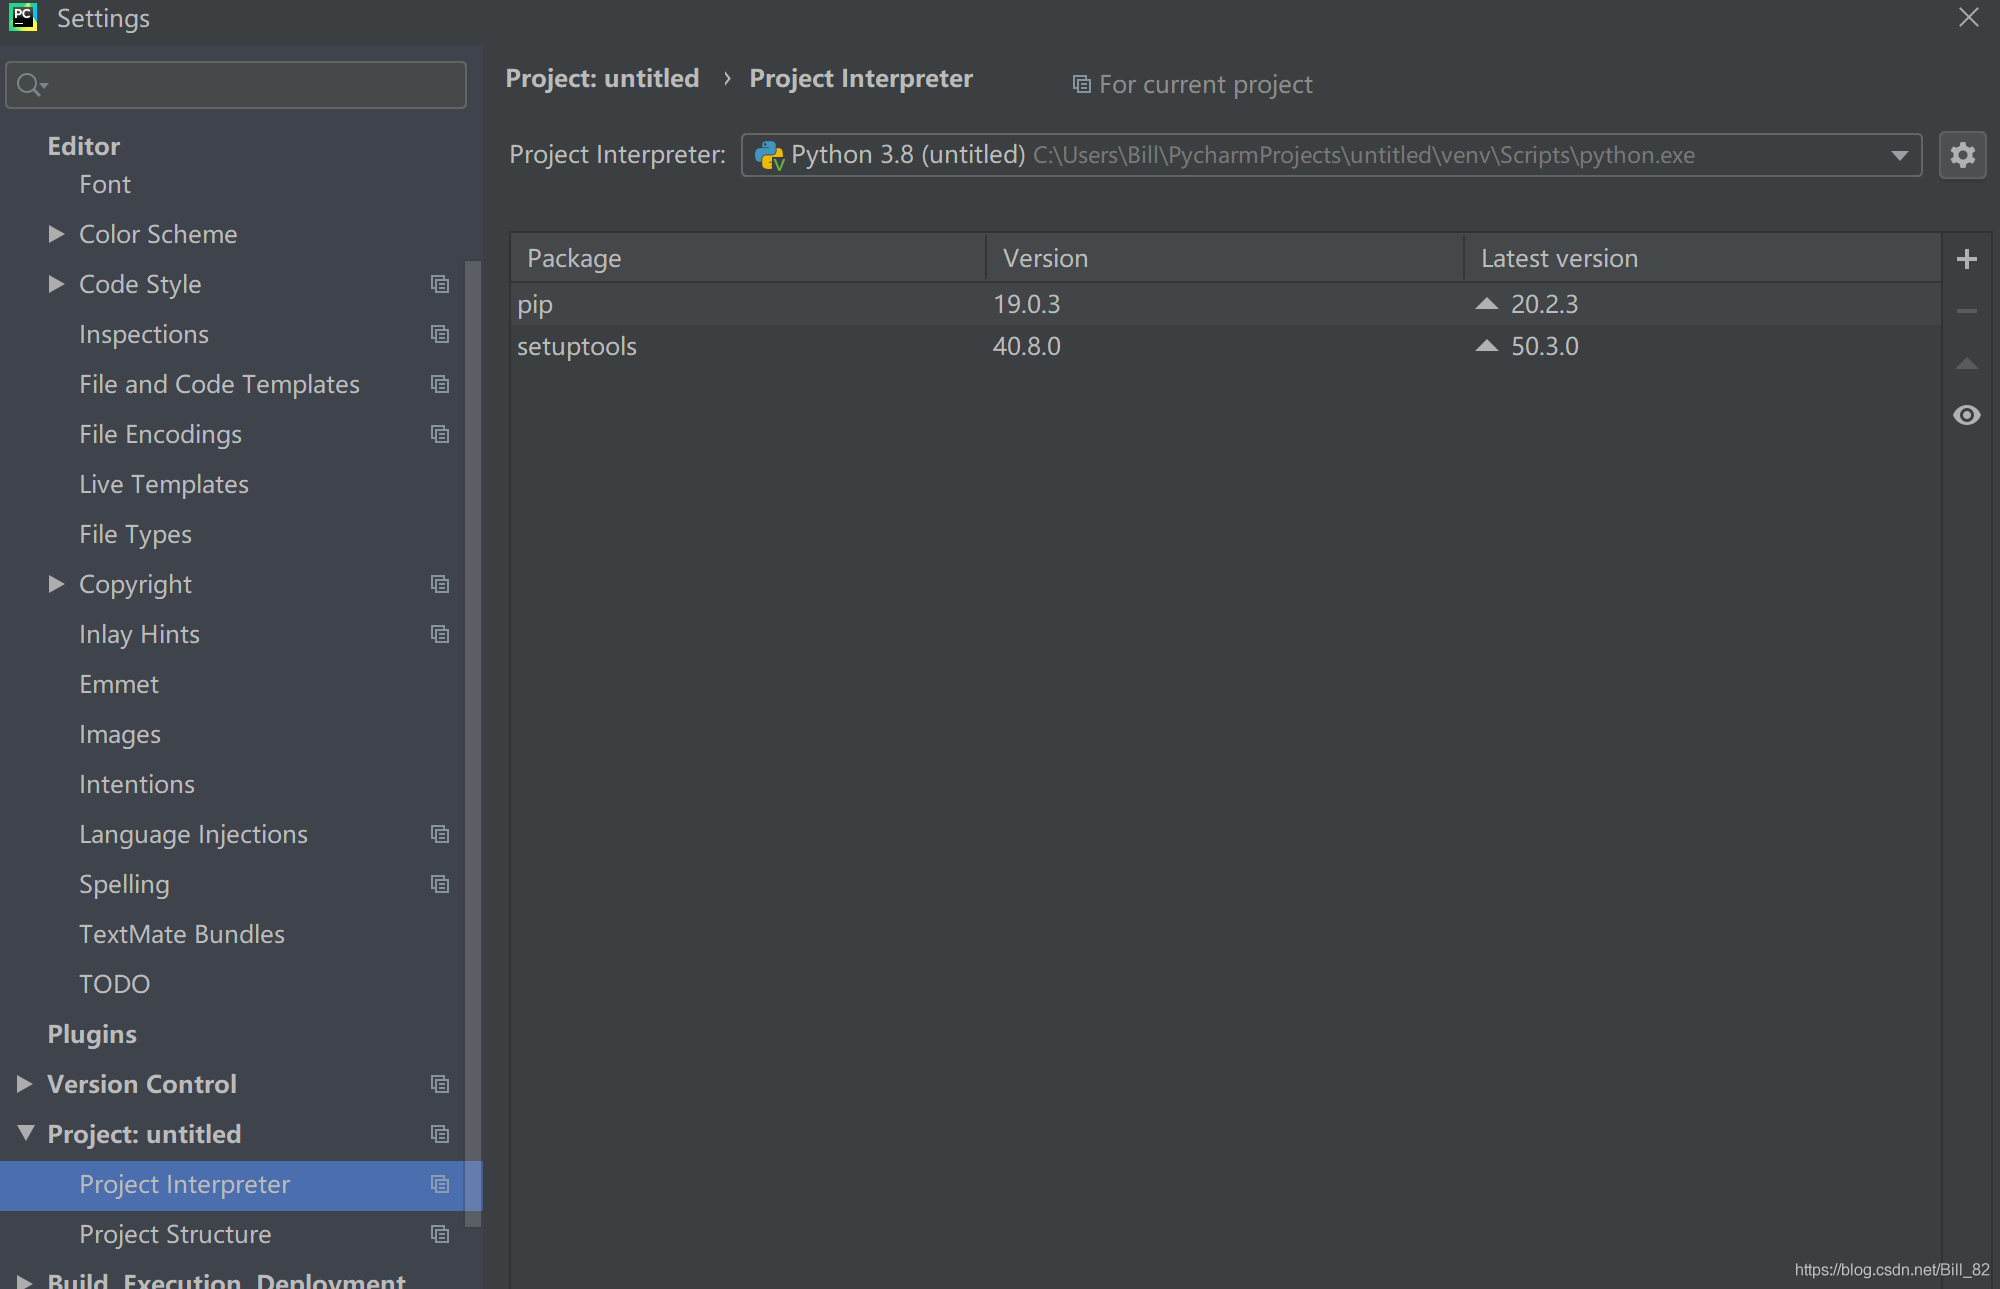This screenshot has height=1289, width=2000.
Task: Open the Project Interpreter dropdown
Action: click(x=1331, y=155)
